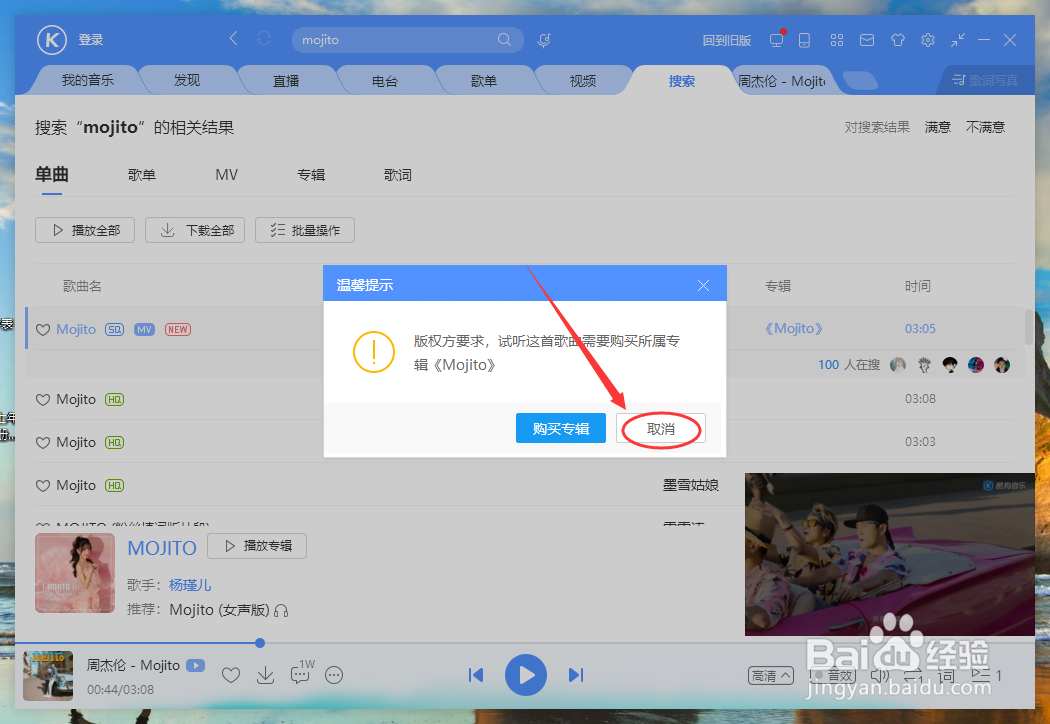
Task: Click the MV badge on Mojito row
Action: pos(144,330)
